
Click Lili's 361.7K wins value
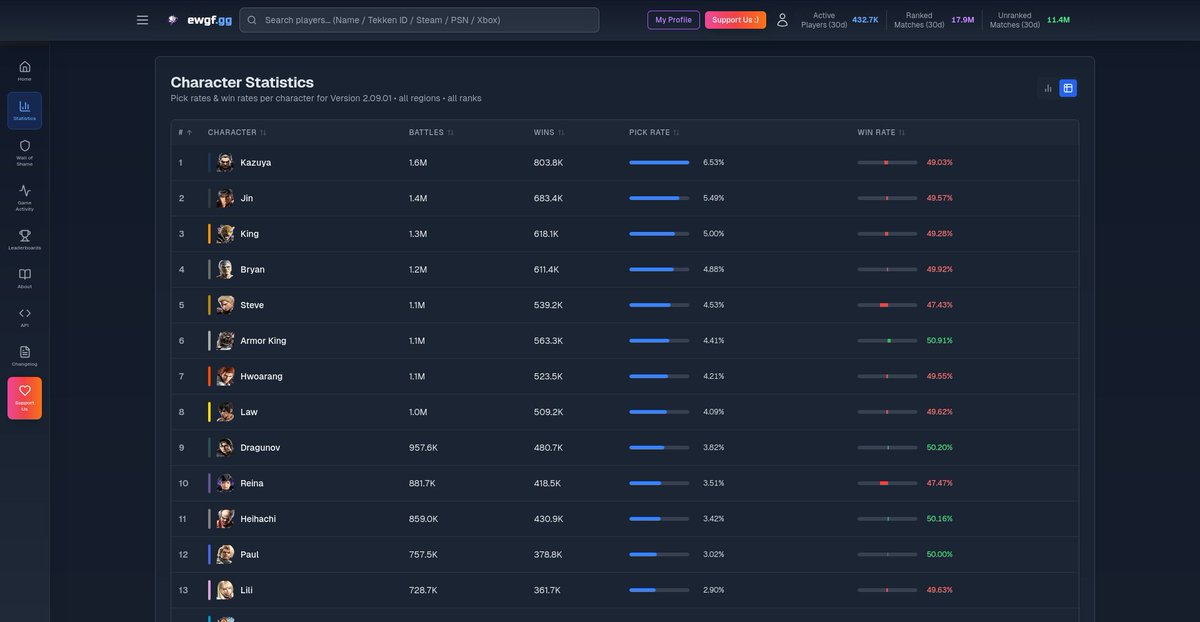(547, 590)
